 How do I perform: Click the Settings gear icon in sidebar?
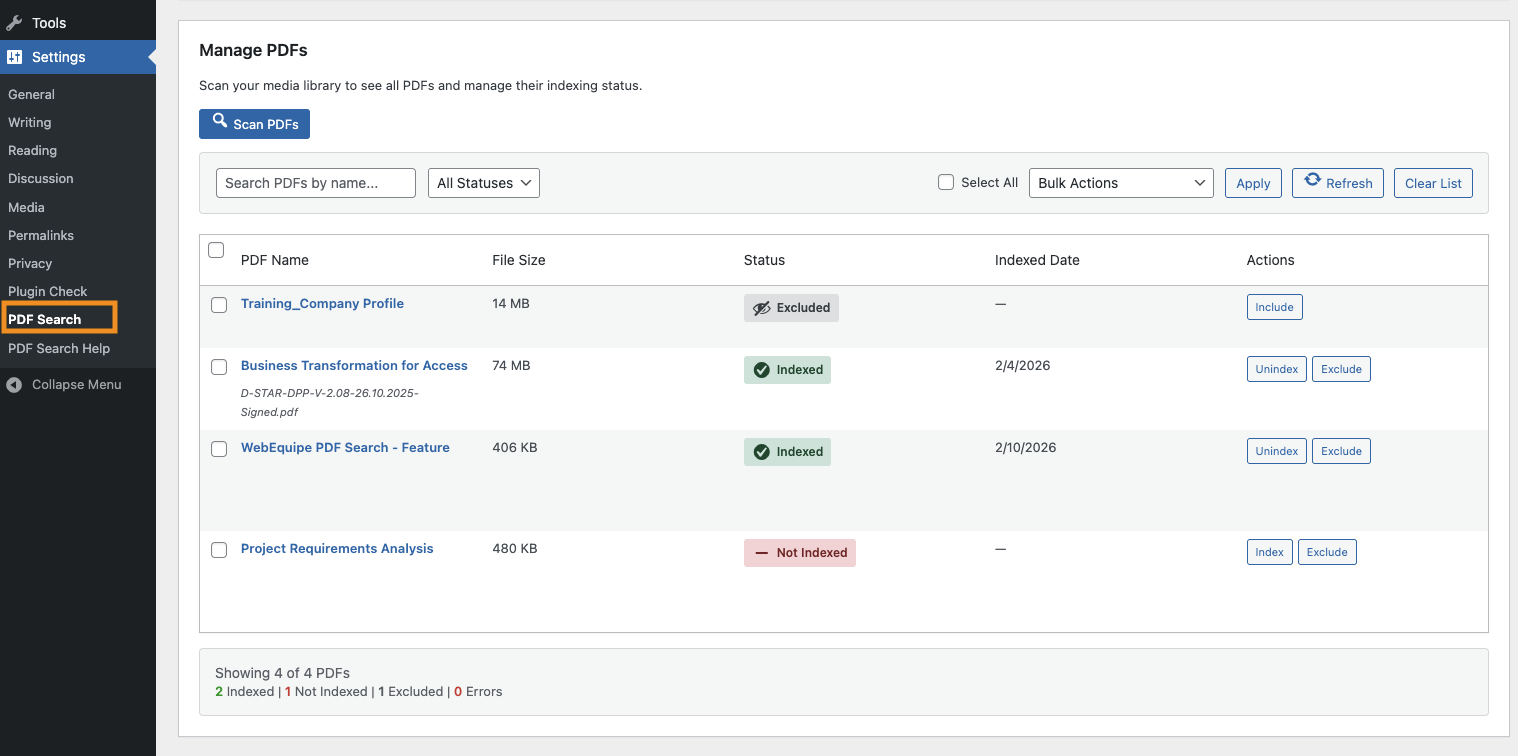coord(16,57)
